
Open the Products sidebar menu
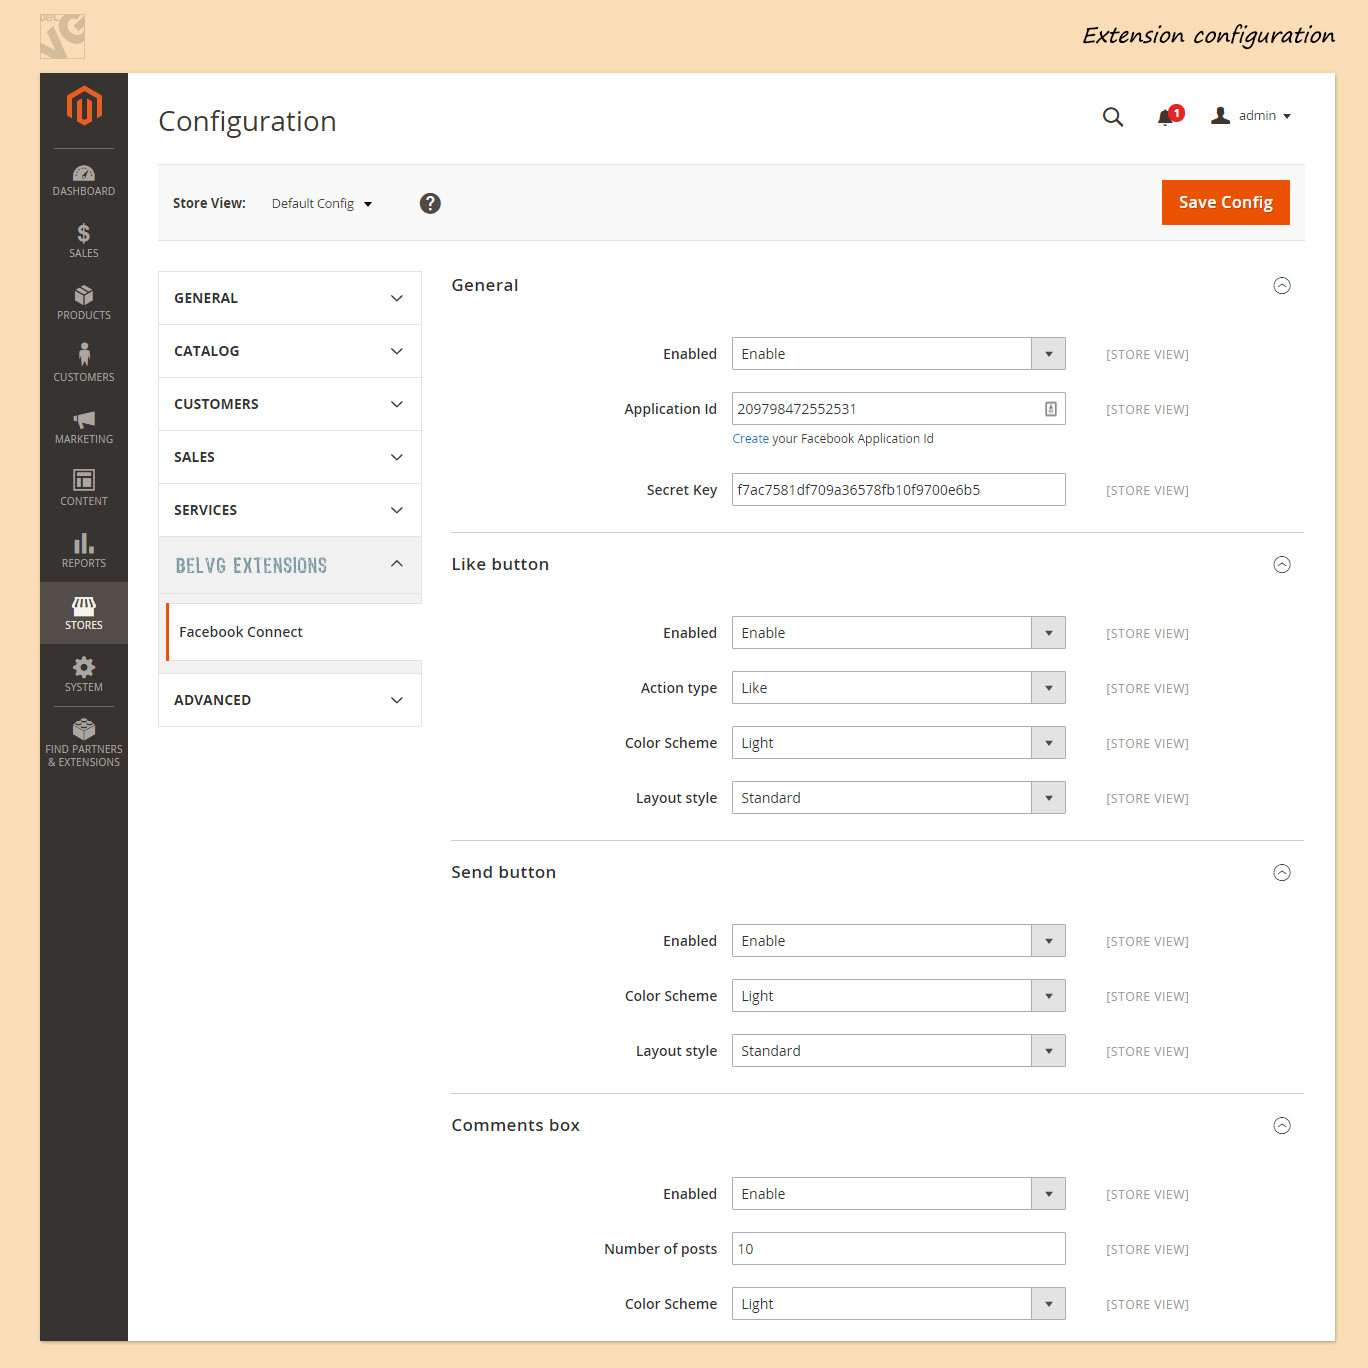click(x=84, y=303)
